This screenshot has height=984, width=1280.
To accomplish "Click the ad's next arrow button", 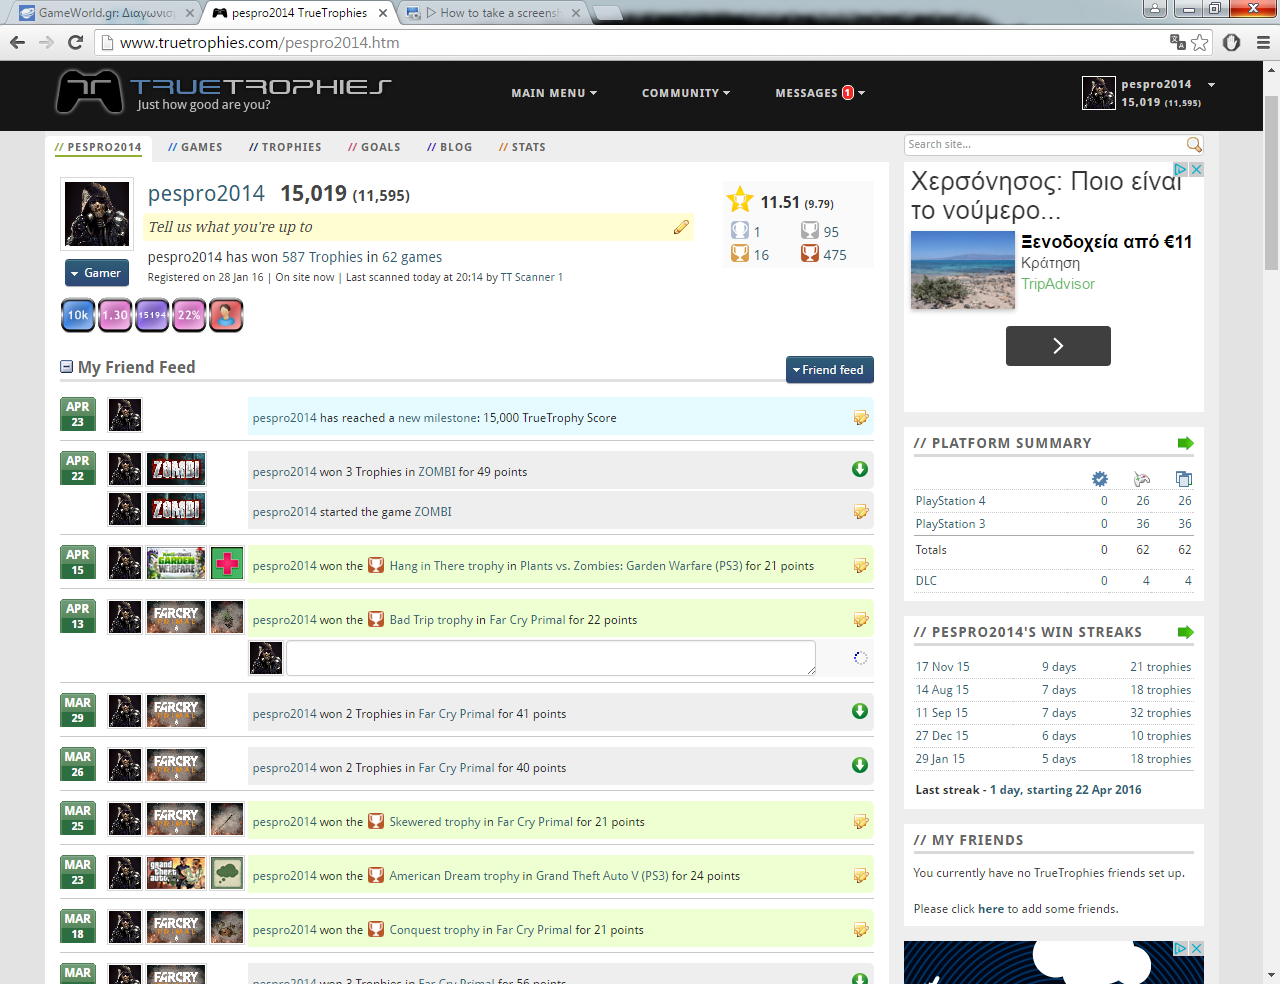I will pyautogui.click(x=1058, y=346).
